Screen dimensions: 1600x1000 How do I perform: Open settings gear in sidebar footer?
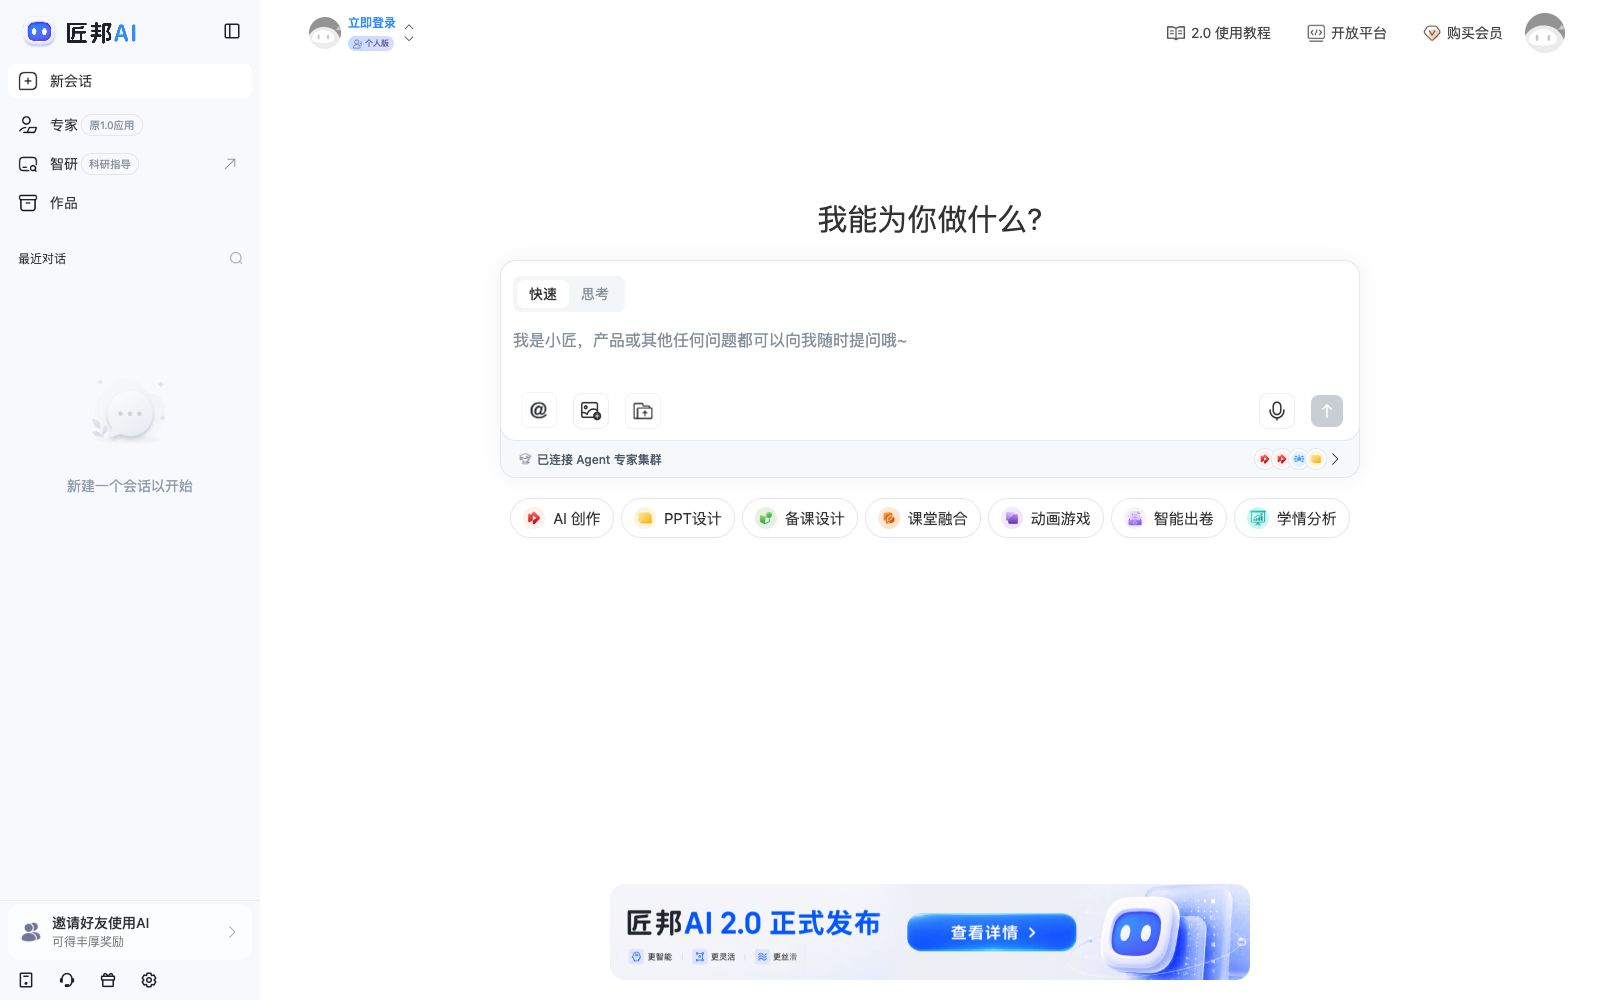pos(149,980)
